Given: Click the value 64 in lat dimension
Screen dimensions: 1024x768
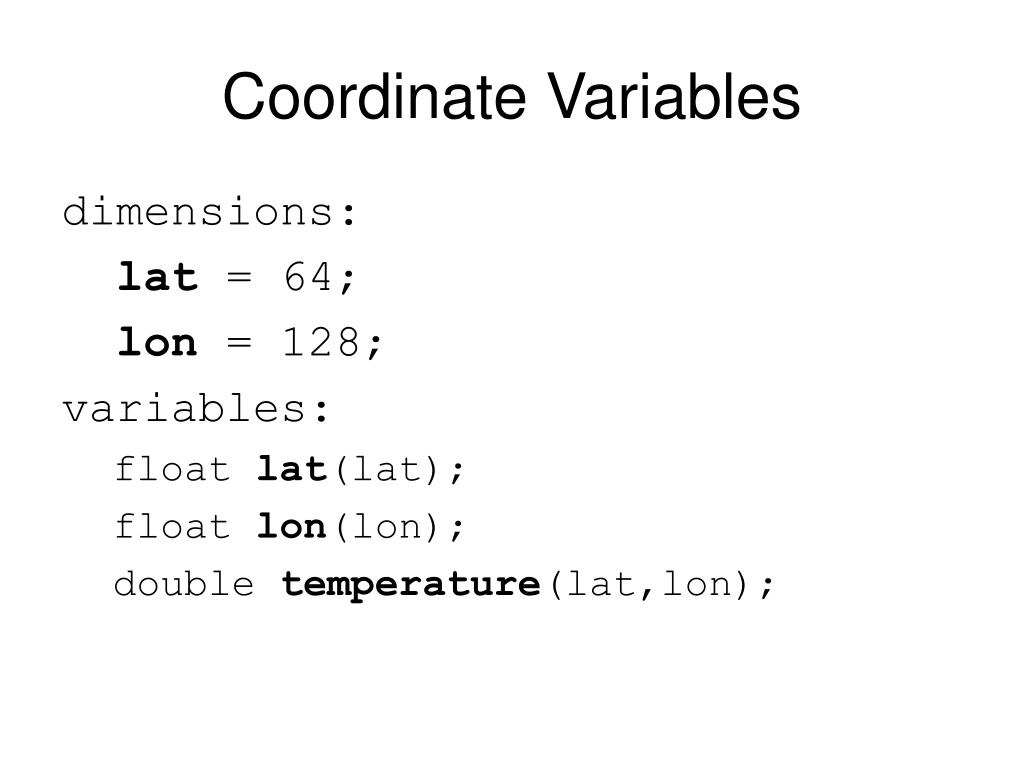Looking at the screenshot, I should 308,277.
